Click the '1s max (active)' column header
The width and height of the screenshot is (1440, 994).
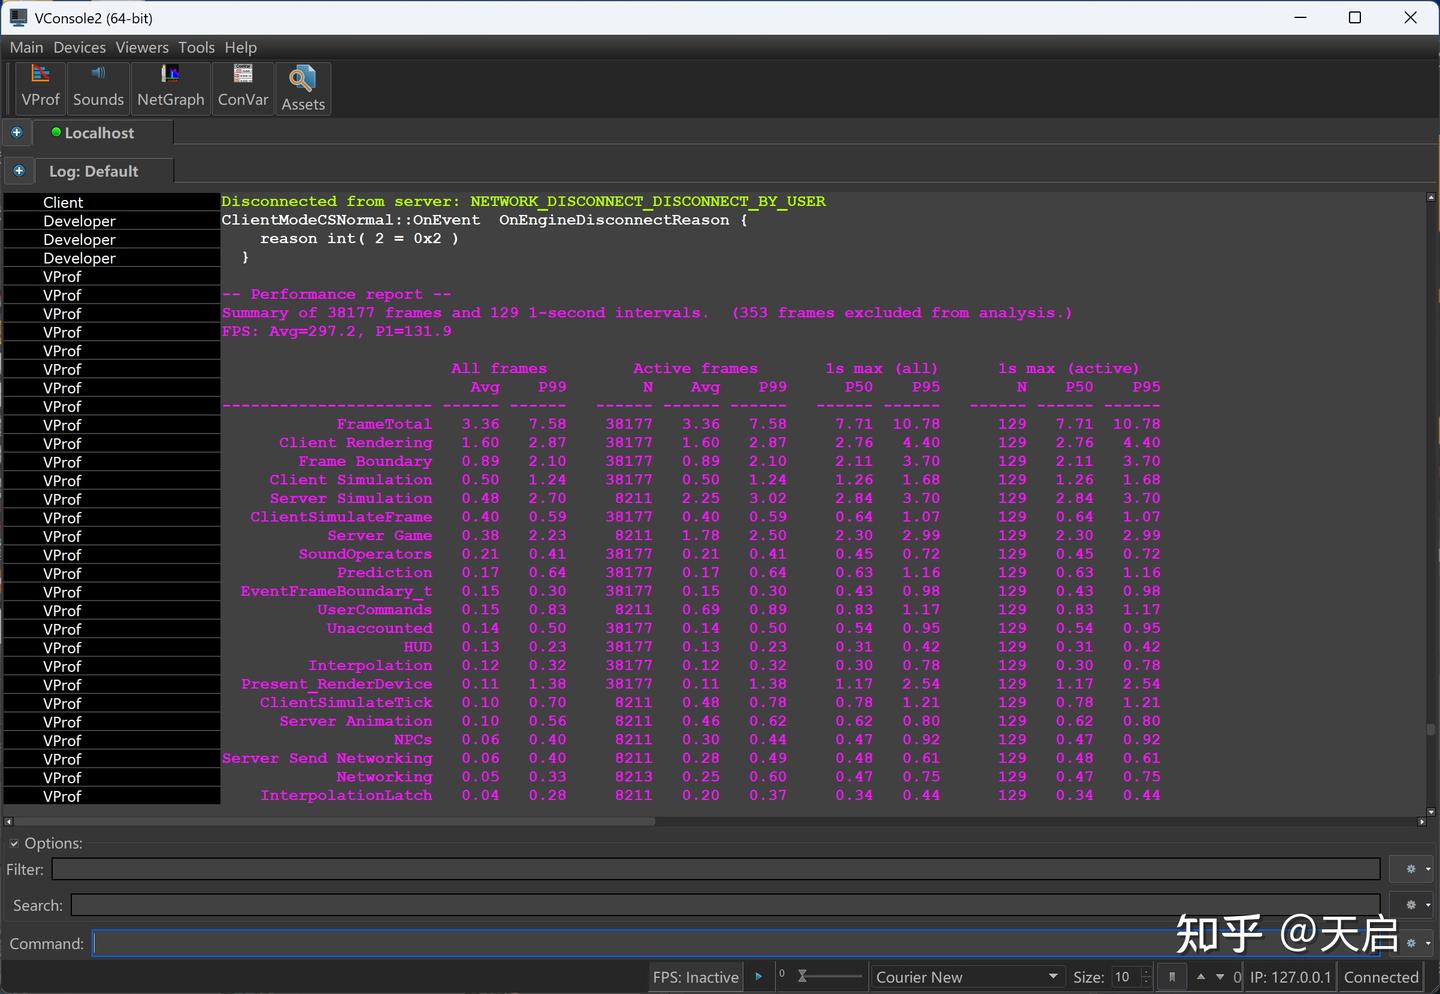click(x=1069, y=368)
